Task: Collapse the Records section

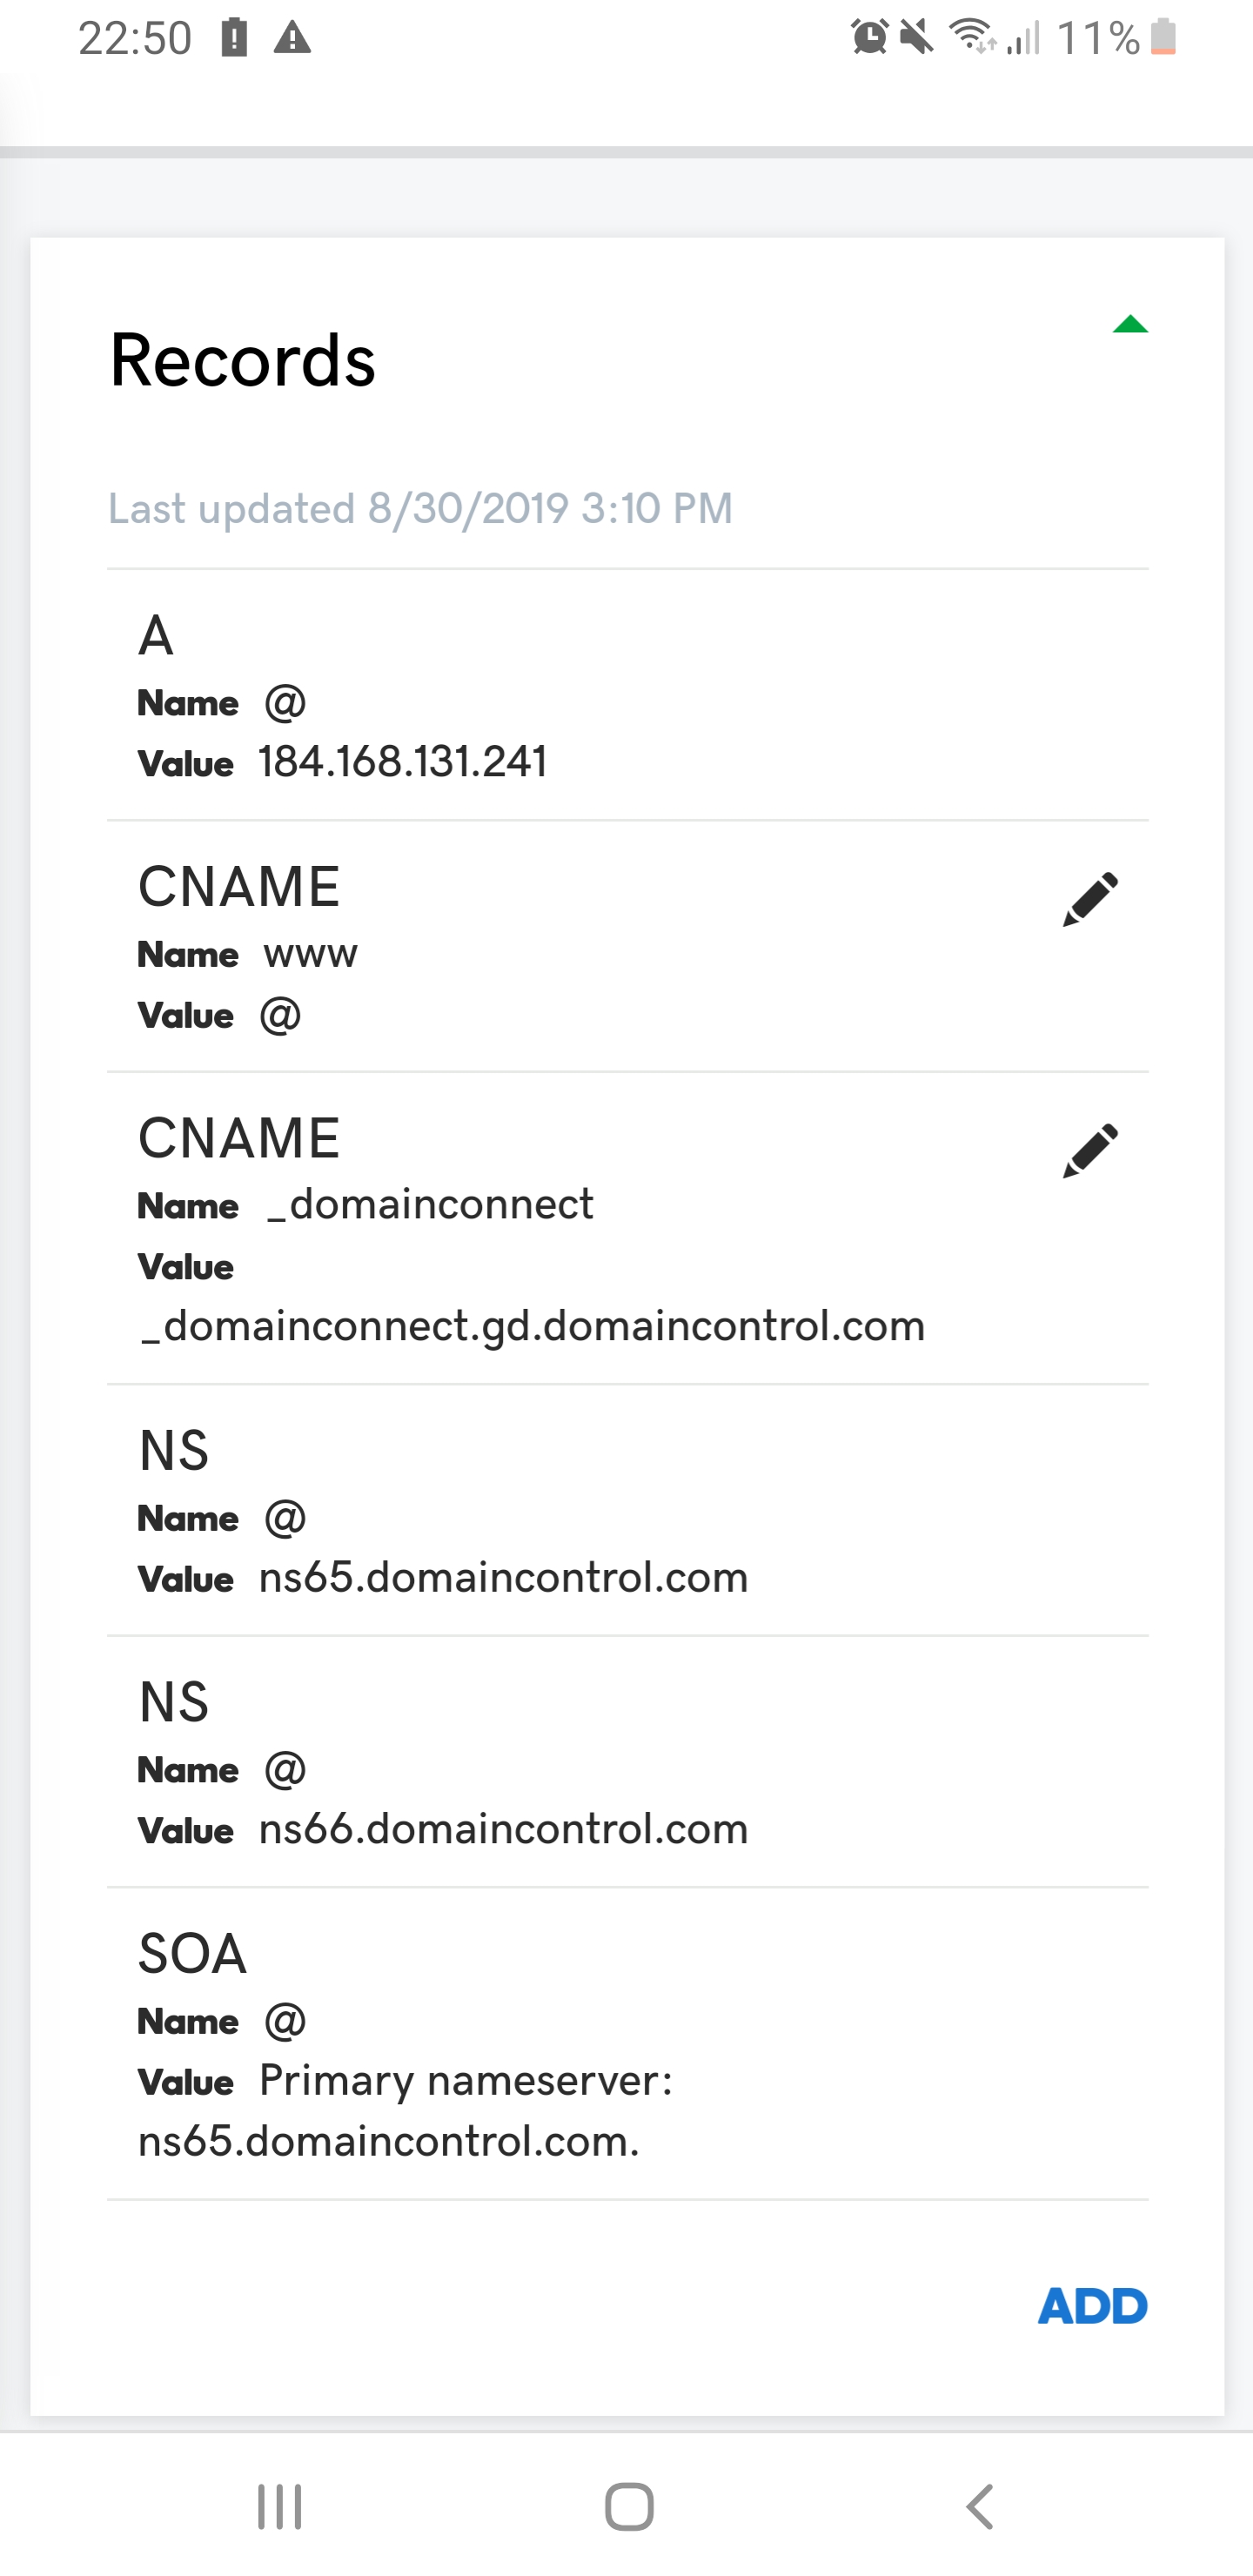Action: [x=1130, y=324]
